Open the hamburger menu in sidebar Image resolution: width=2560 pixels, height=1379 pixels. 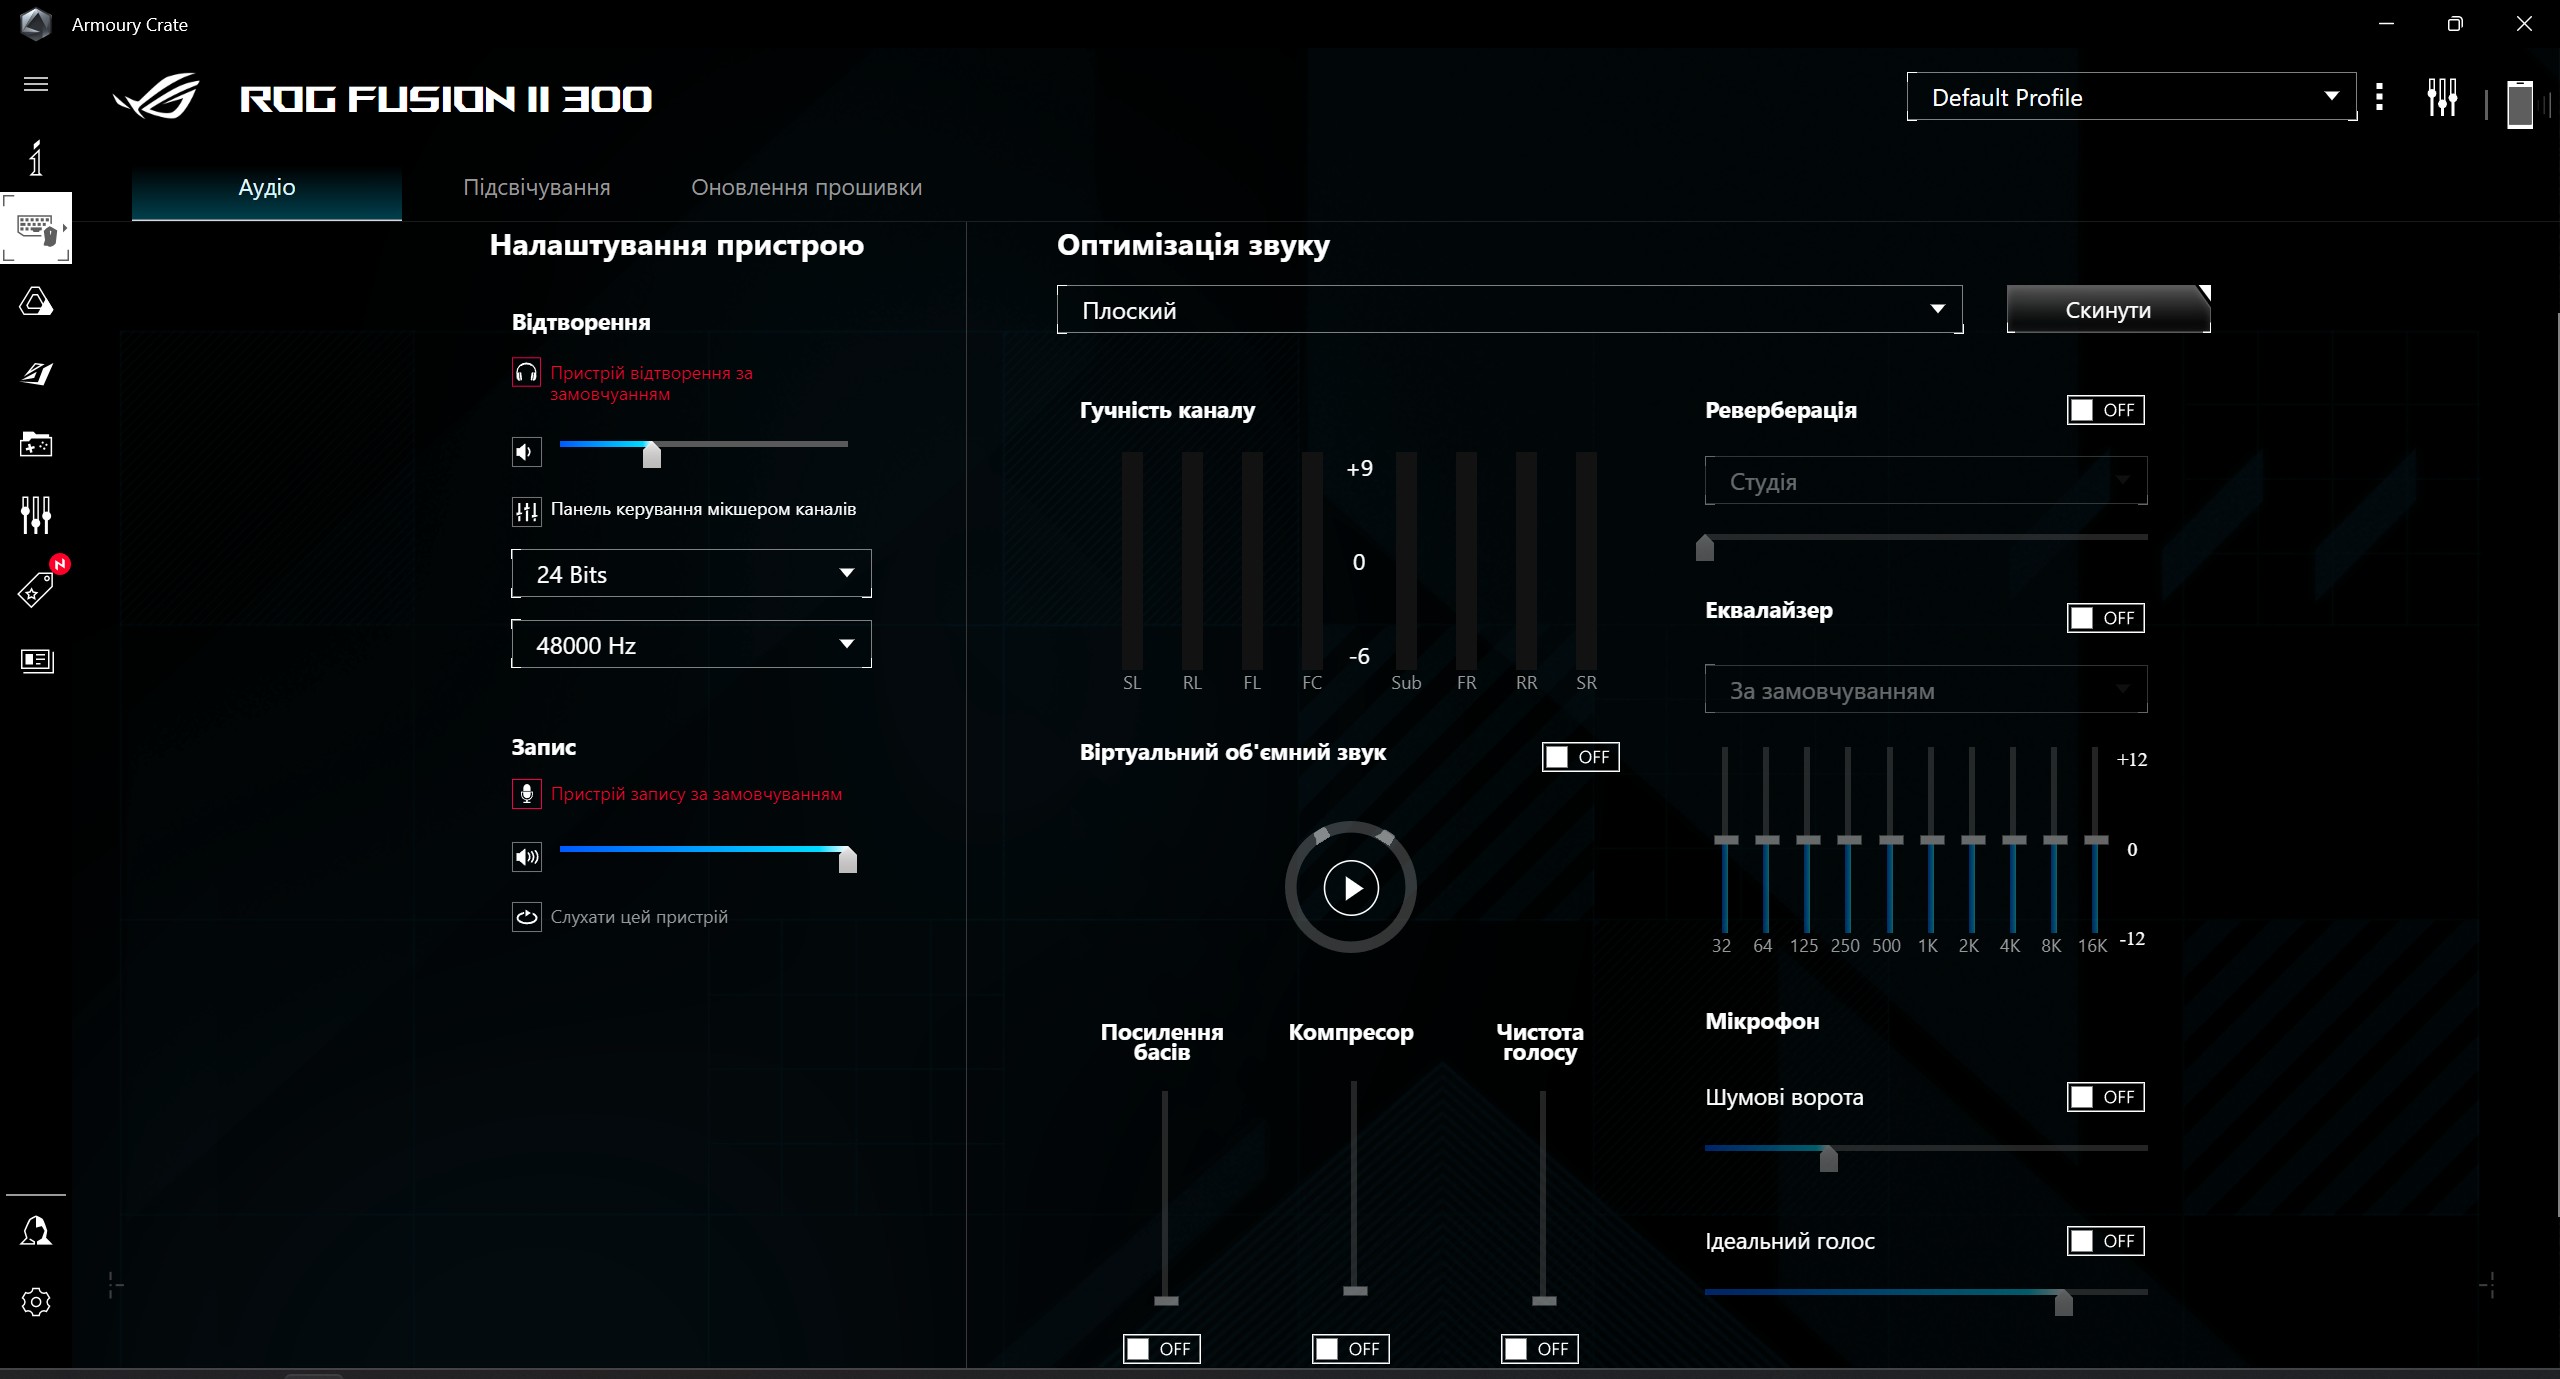pos(36,84)
